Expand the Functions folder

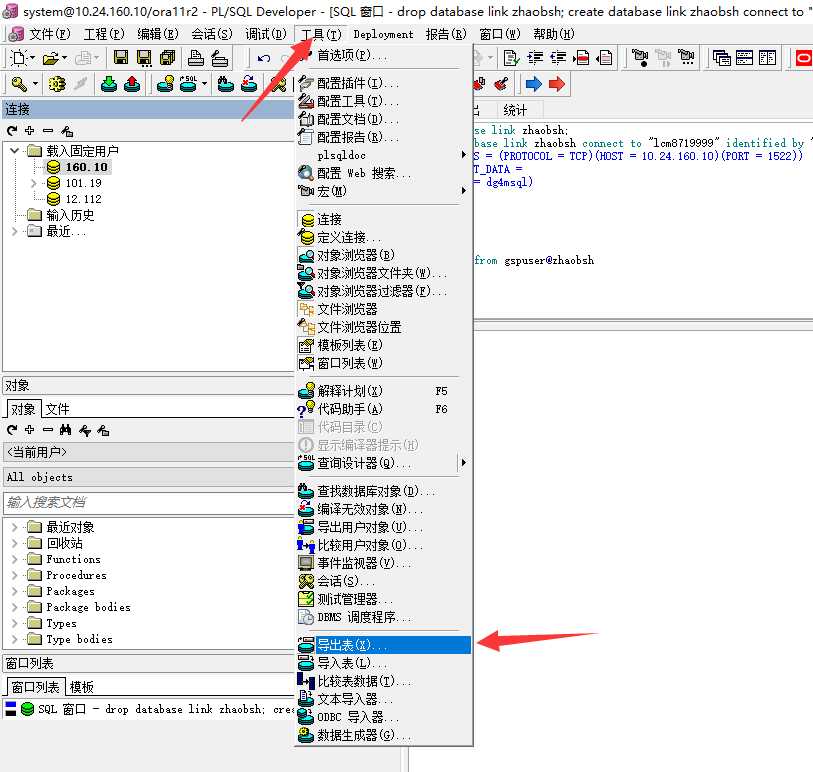(x=15, y=559)
